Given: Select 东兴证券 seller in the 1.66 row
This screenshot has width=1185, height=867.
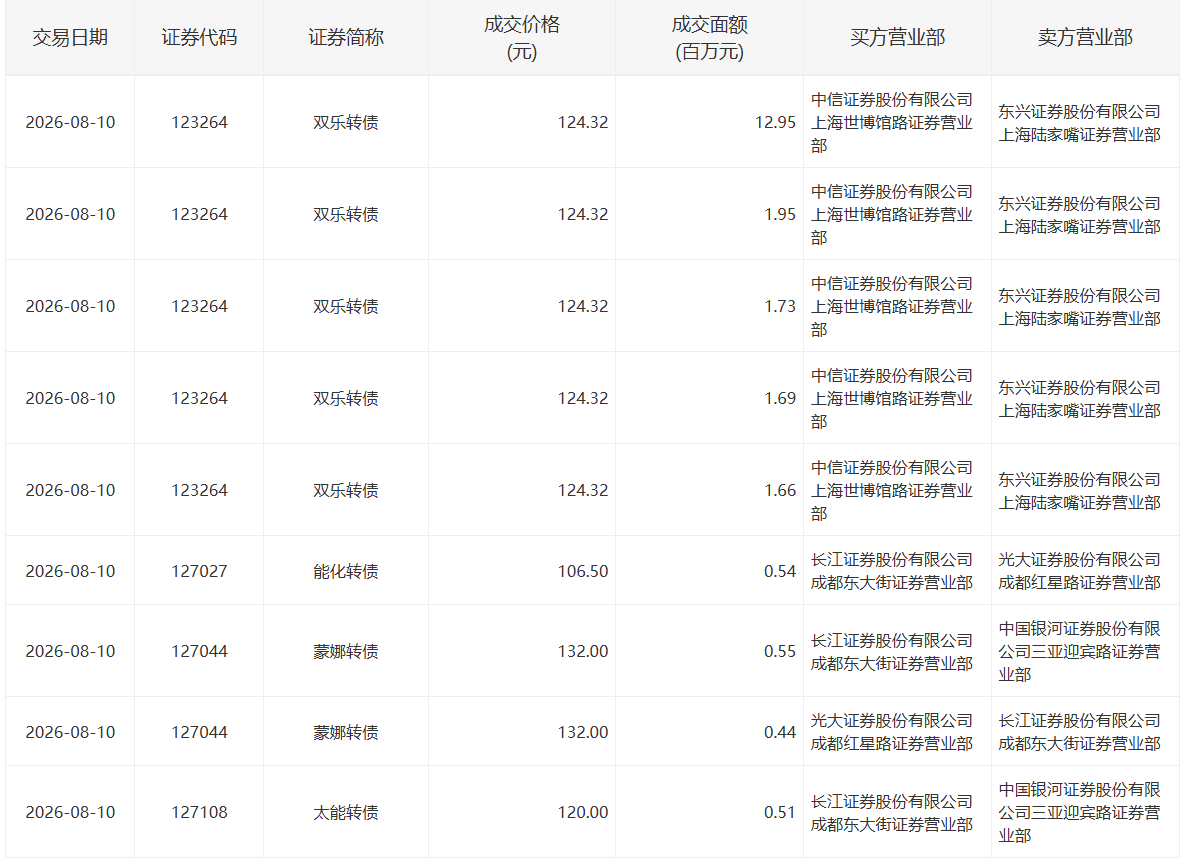Looking at the screenshot, I should click(1079, 491).
